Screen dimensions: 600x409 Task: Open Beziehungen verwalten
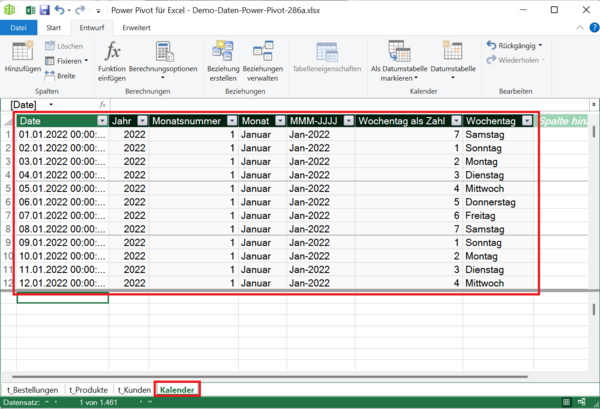[262, 51]
